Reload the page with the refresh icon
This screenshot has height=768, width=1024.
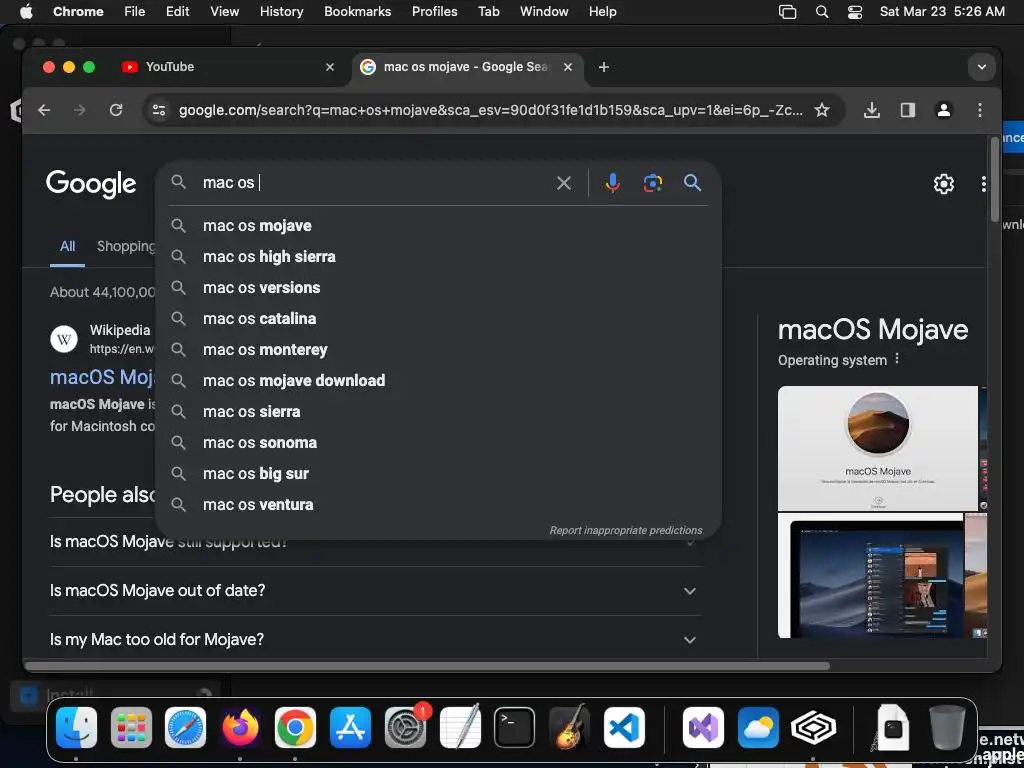pos(116,110)
